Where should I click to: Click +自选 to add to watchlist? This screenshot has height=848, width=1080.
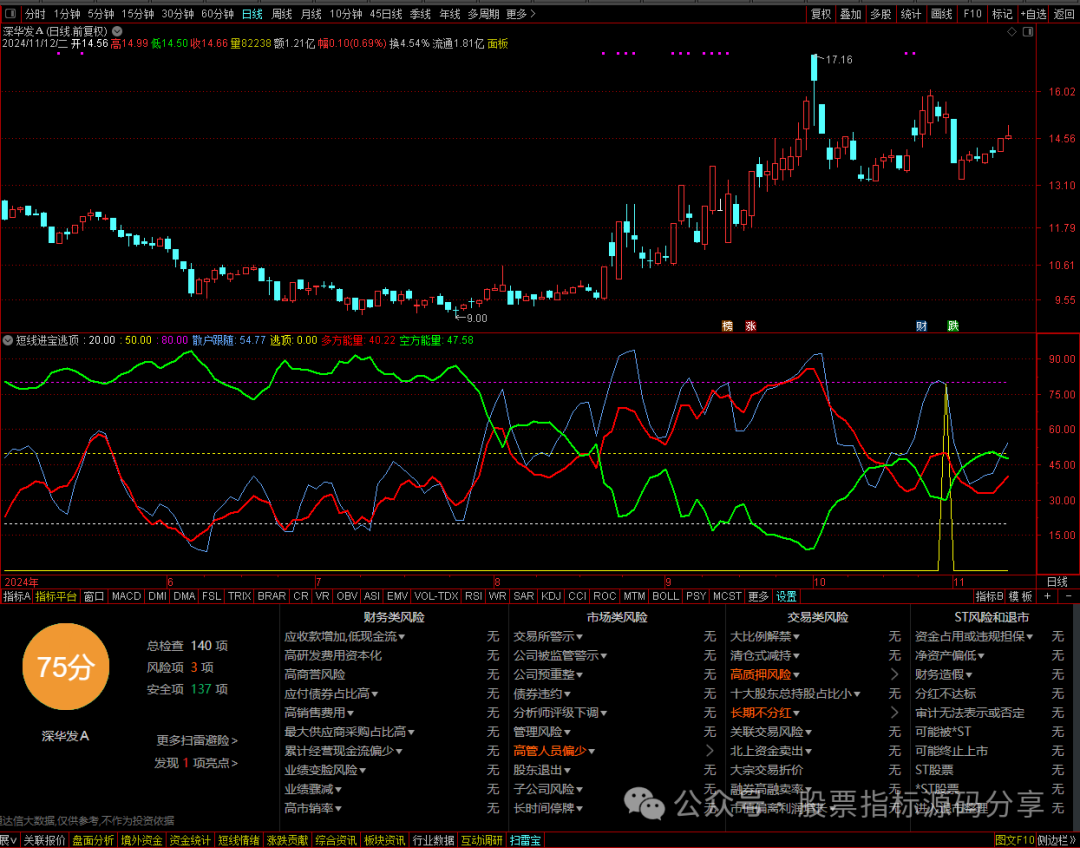click(x=1034, y=14)
